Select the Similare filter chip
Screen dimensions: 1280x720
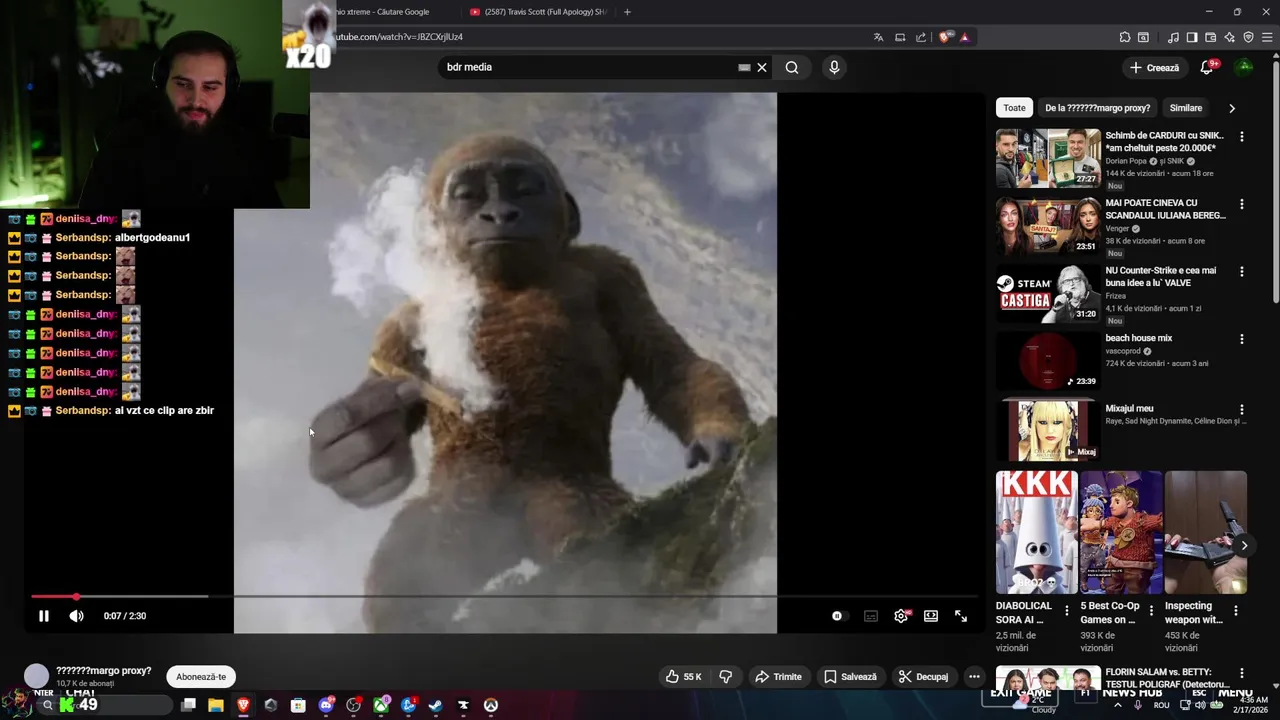[1186, 108]
